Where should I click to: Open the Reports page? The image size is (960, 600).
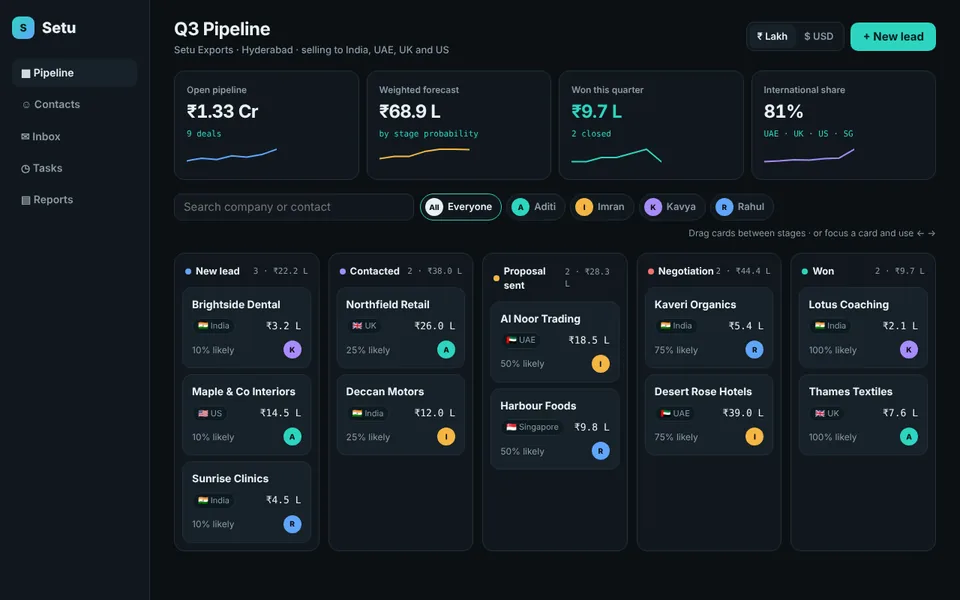pos(75,200)
